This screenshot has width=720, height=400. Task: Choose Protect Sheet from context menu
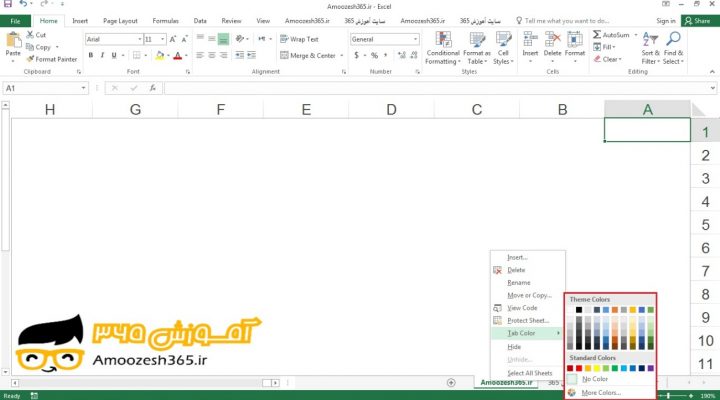point(528,321)
